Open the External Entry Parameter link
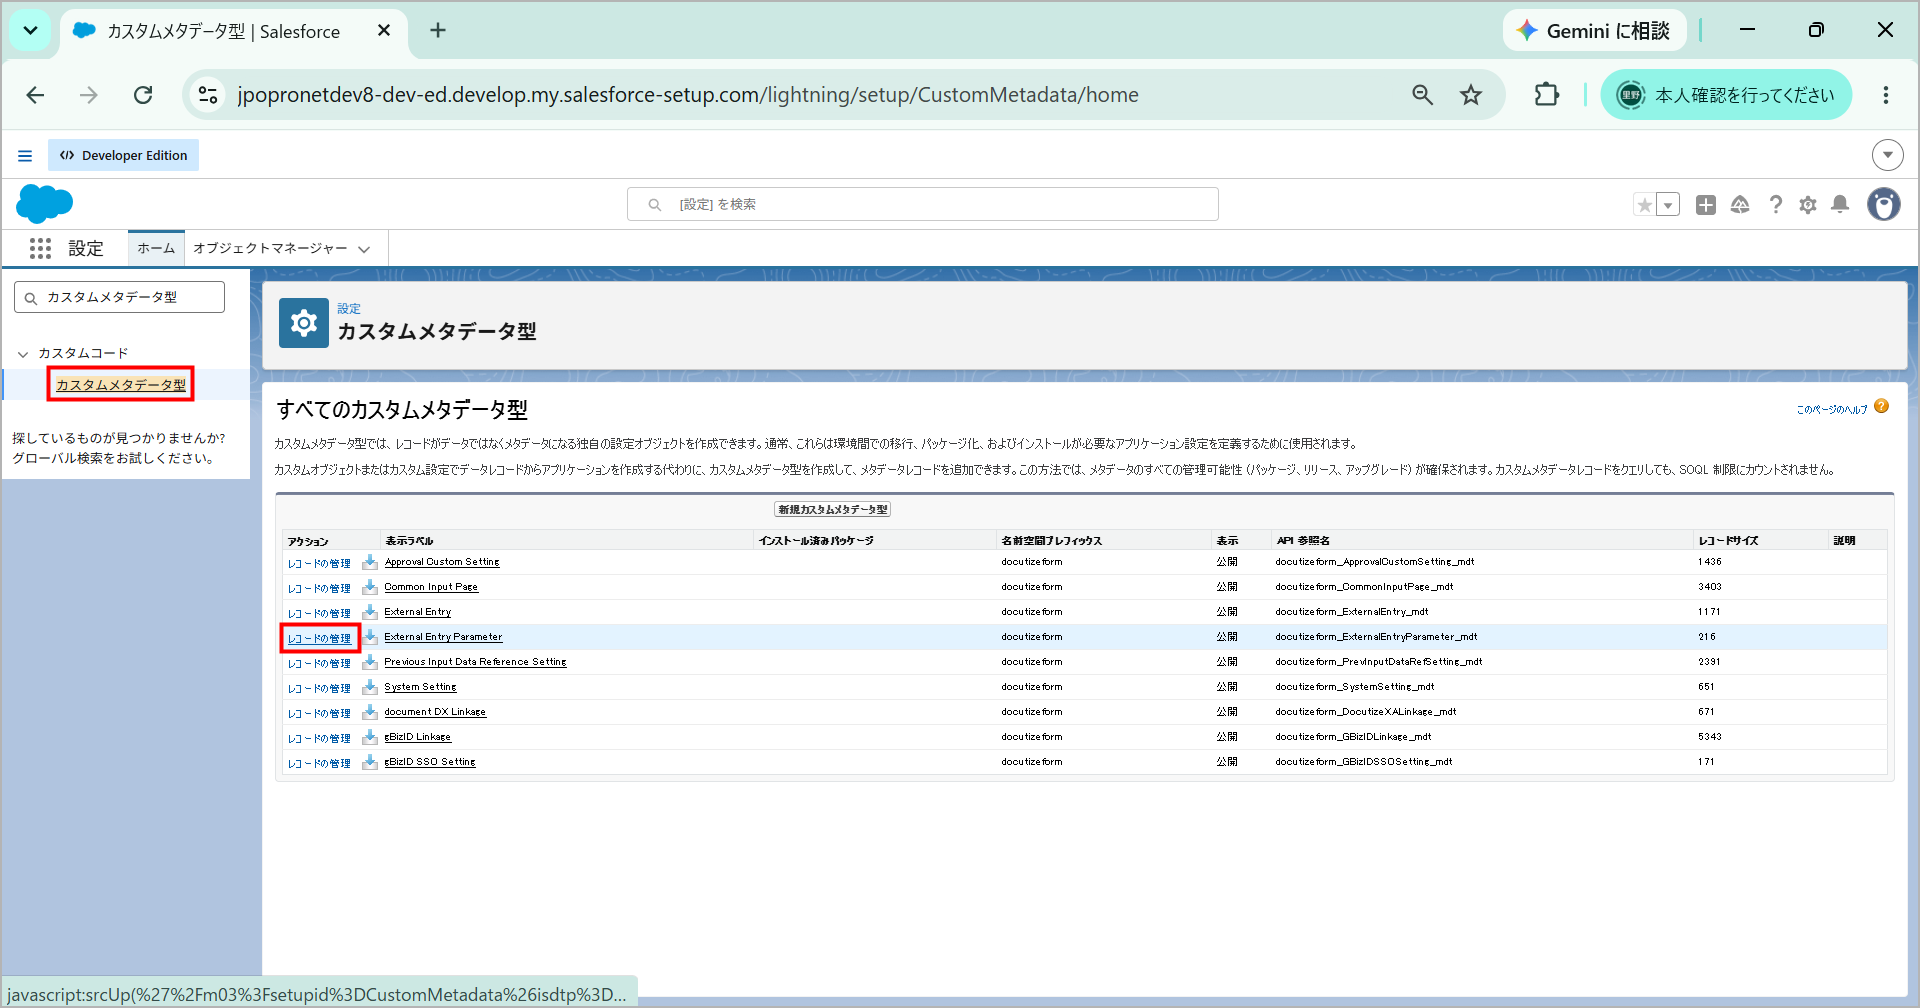This screenshot has width=1920, height=1008. click(443, 637)
